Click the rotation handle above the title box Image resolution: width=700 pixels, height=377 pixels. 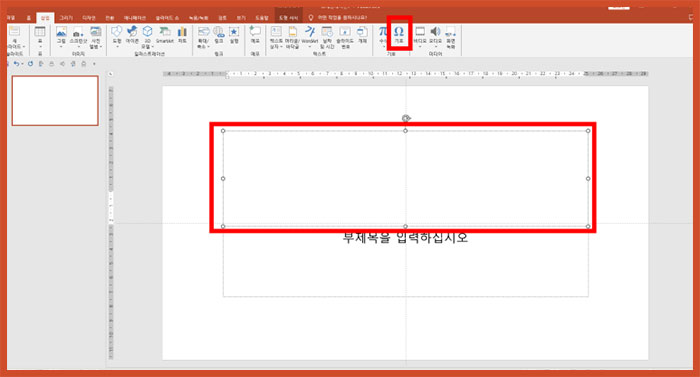(405, 118)
